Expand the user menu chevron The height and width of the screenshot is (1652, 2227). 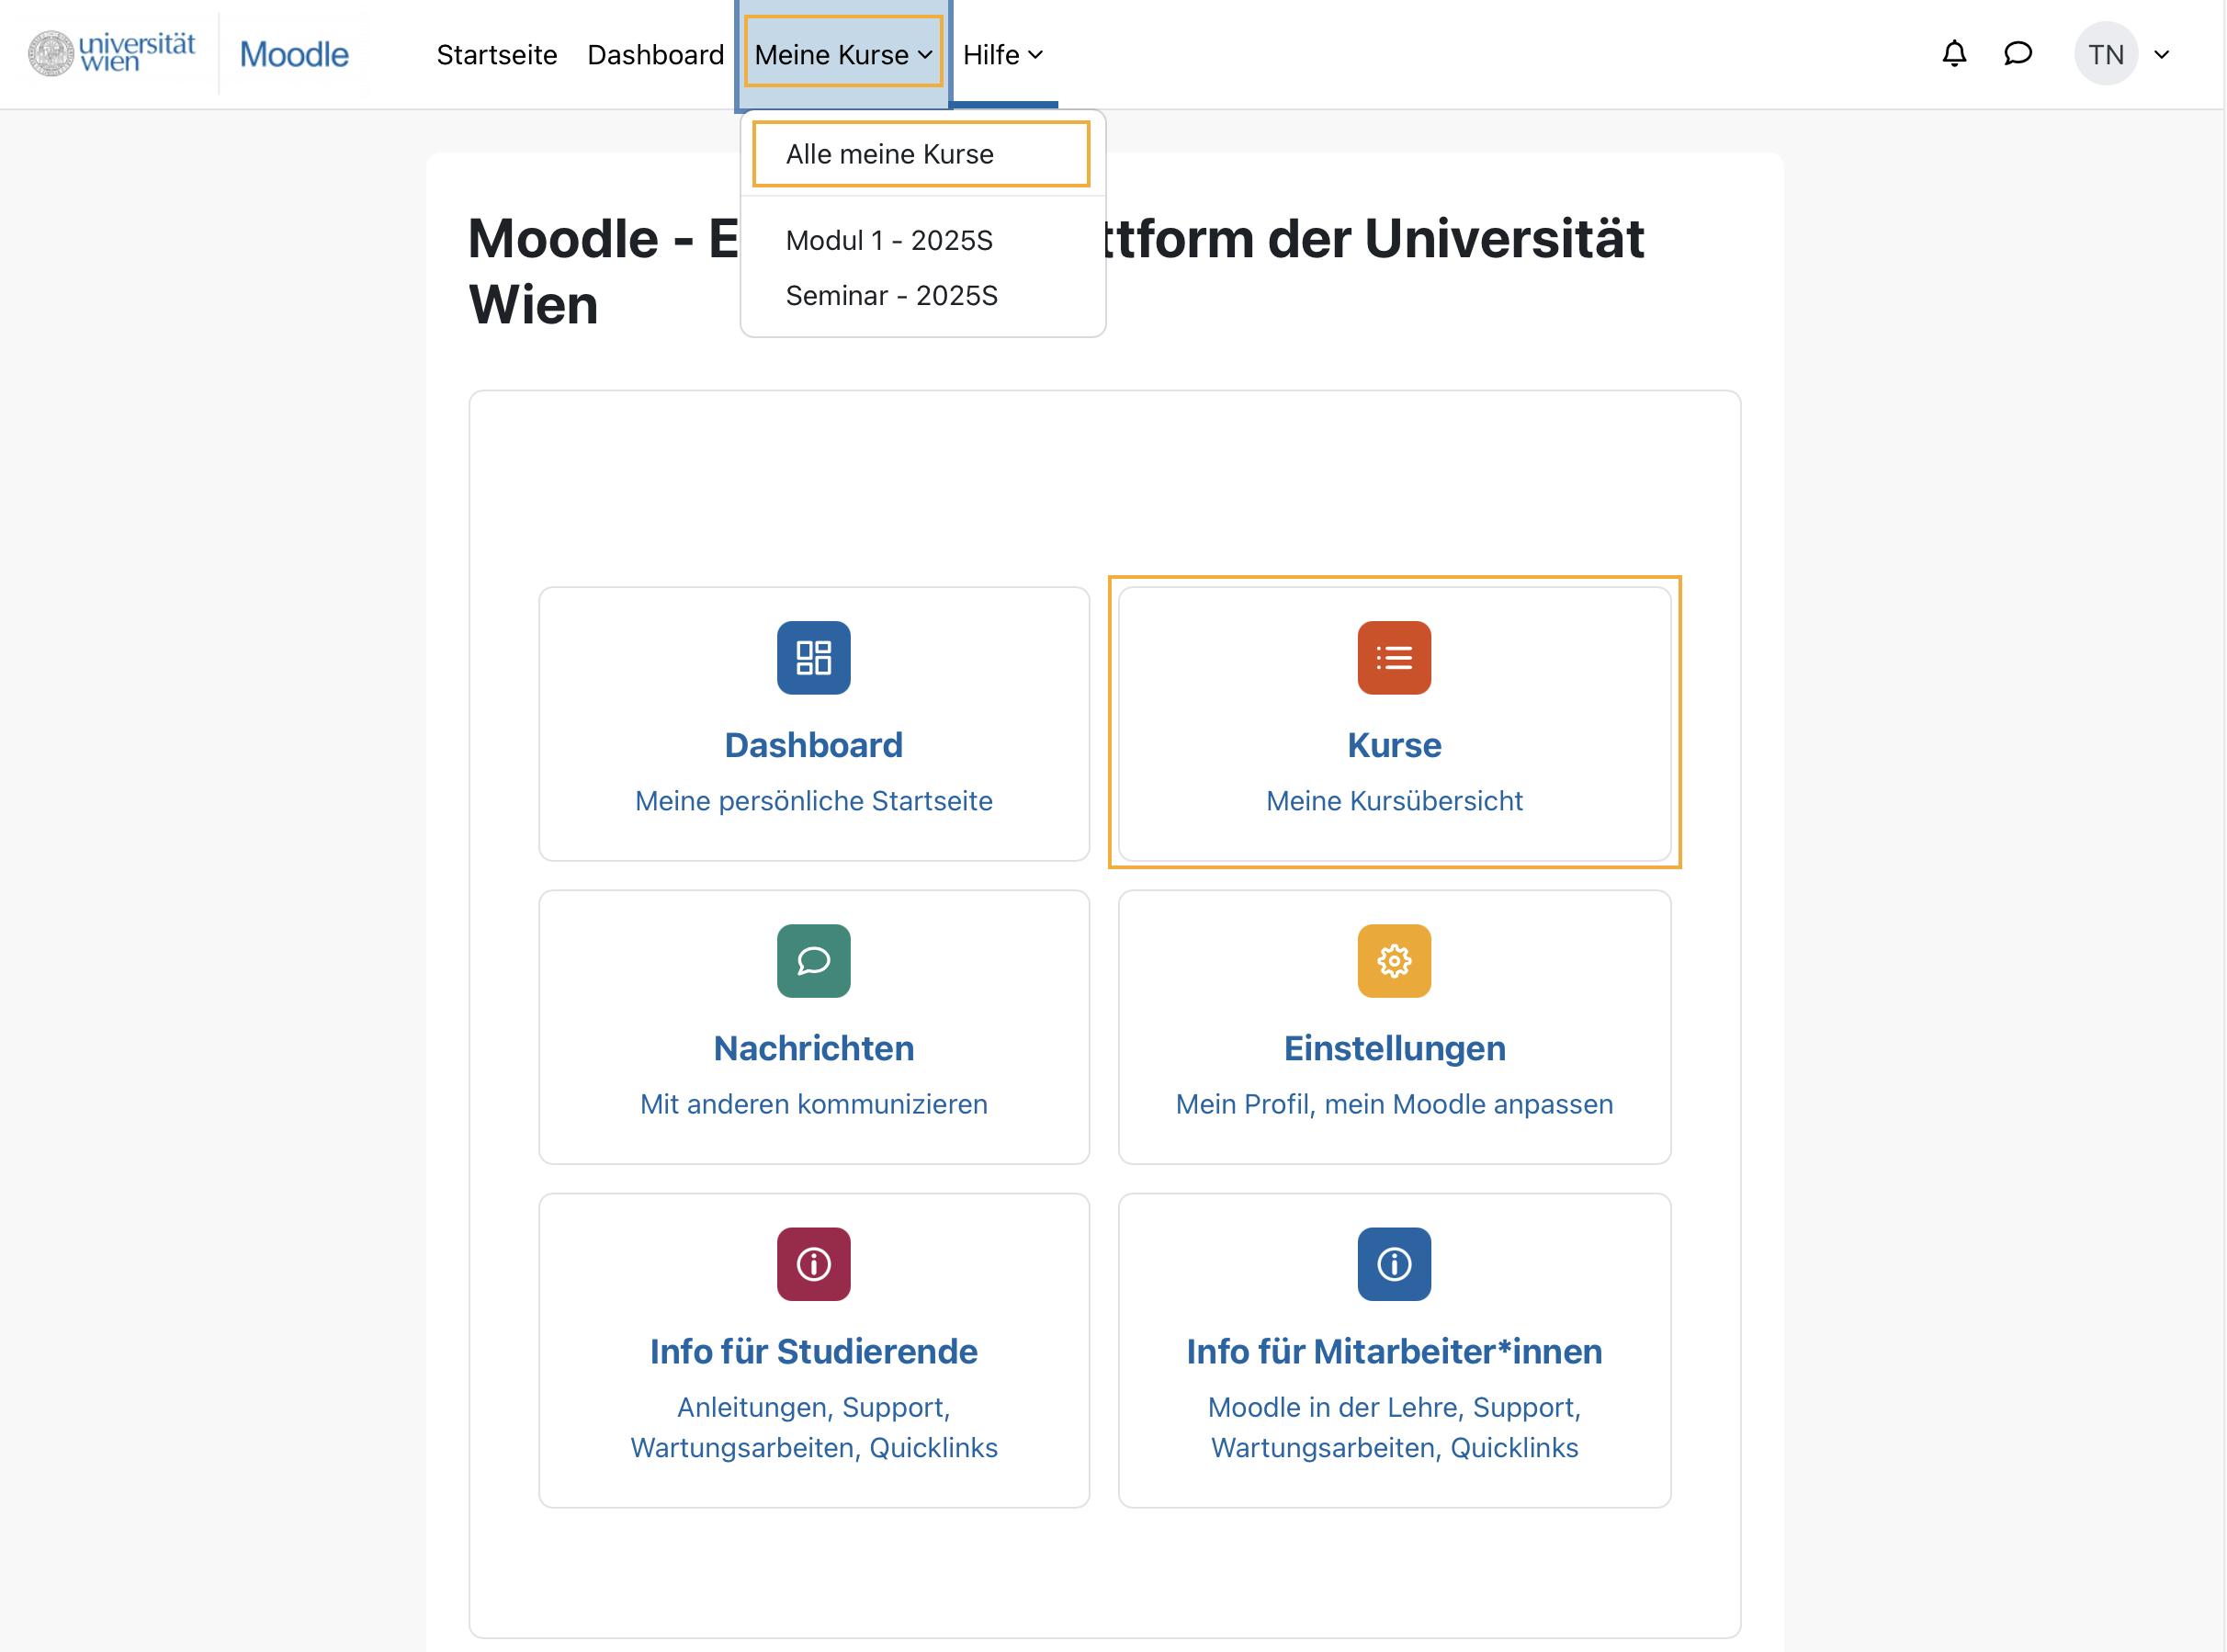click(2161, 55)
